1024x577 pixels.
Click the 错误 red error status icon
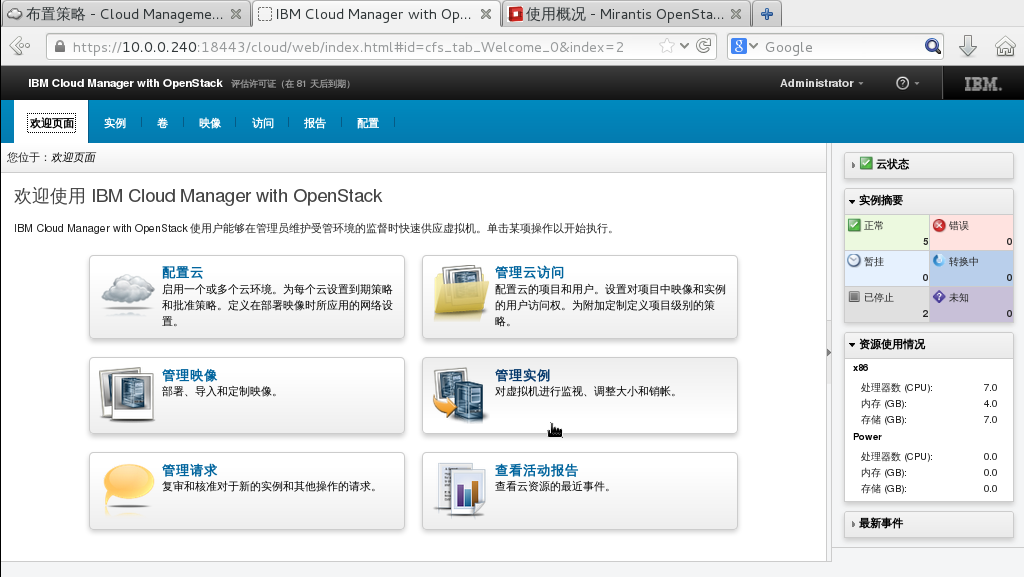click(x=939, y=225)
